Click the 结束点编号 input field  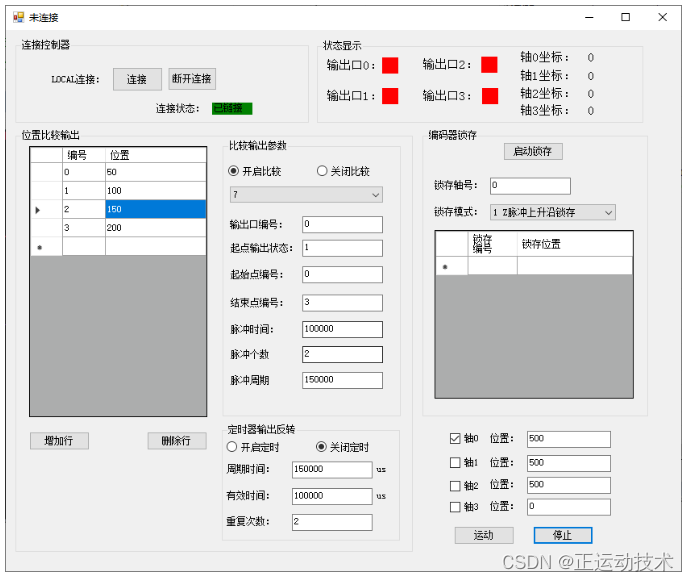tap(342, 302)
